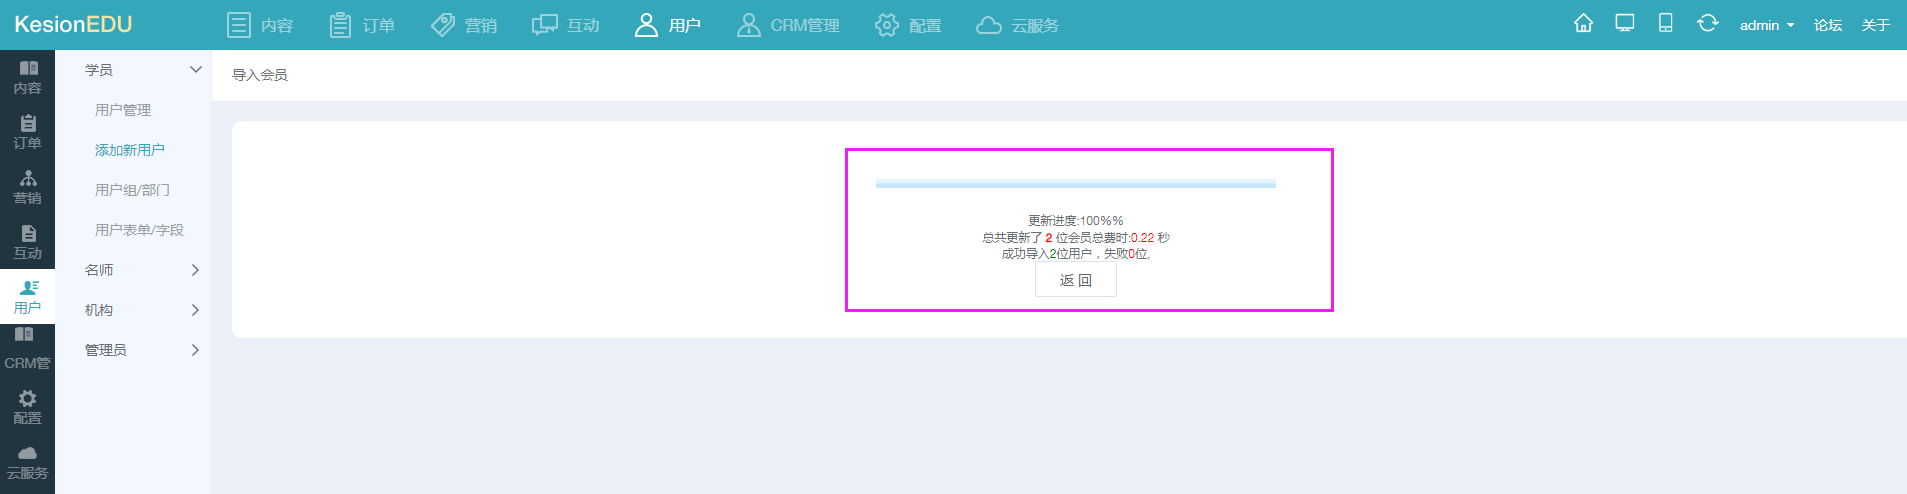Open the admin account dropdown
This screenshot has height=494, width=1907.
coord(1766,25)
